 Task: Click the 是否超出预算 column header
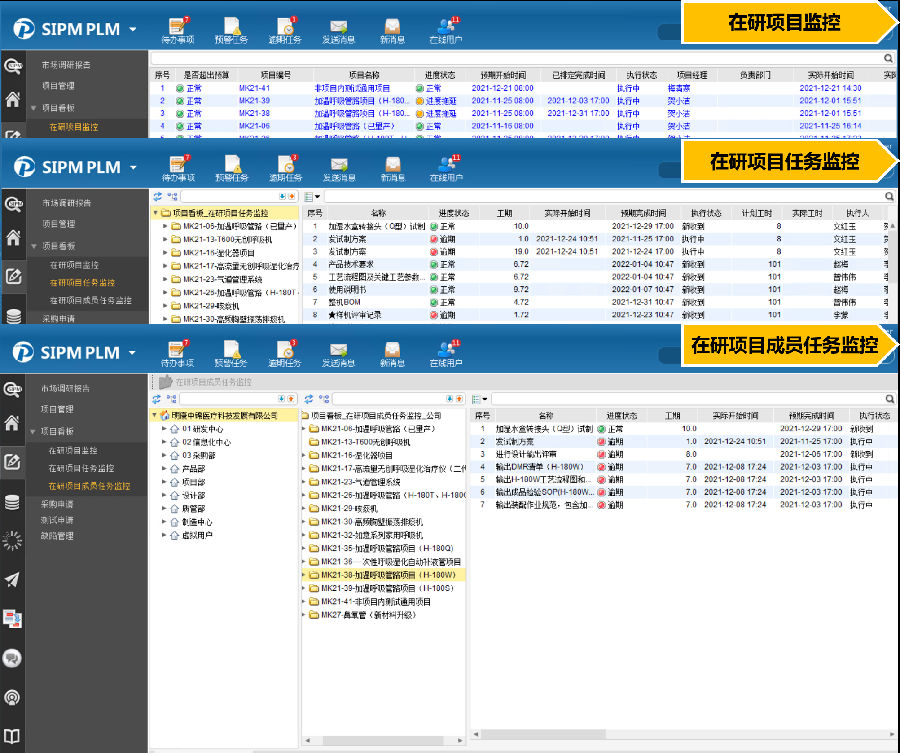[x=205, y=75]
